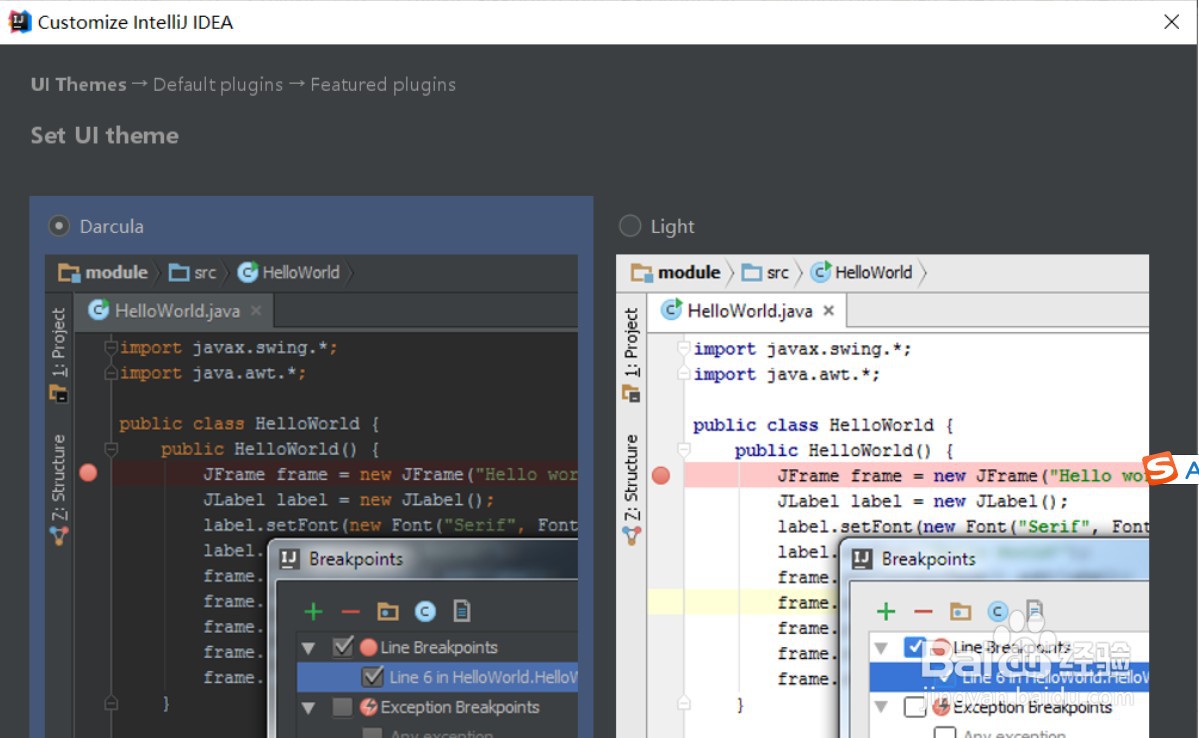Viewport: 1199px width, 738px height.
Task: Click module folder icon in Light preview
Action: [x=642, y=273]
